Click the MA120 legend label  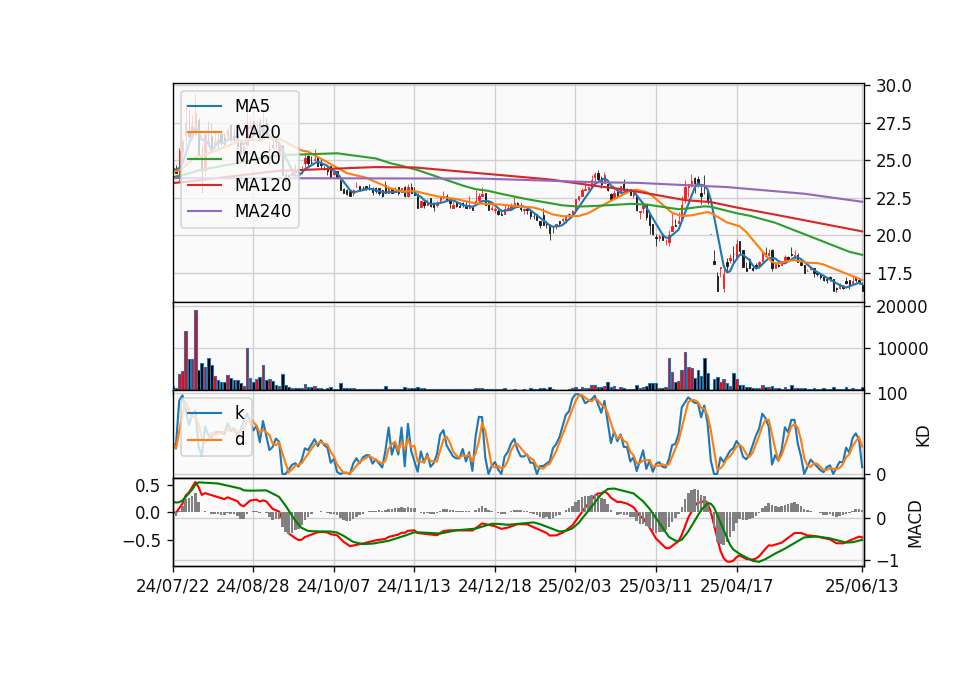click(x=263, y=185)
